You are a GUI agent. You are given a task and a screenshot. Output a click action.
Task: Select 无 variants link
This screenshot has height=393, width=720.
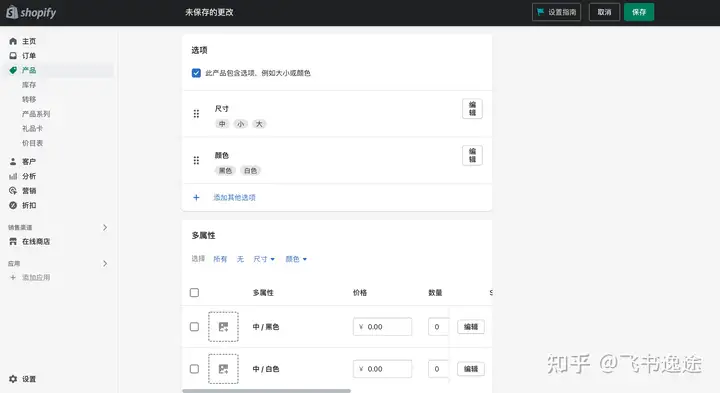point(240,259)
